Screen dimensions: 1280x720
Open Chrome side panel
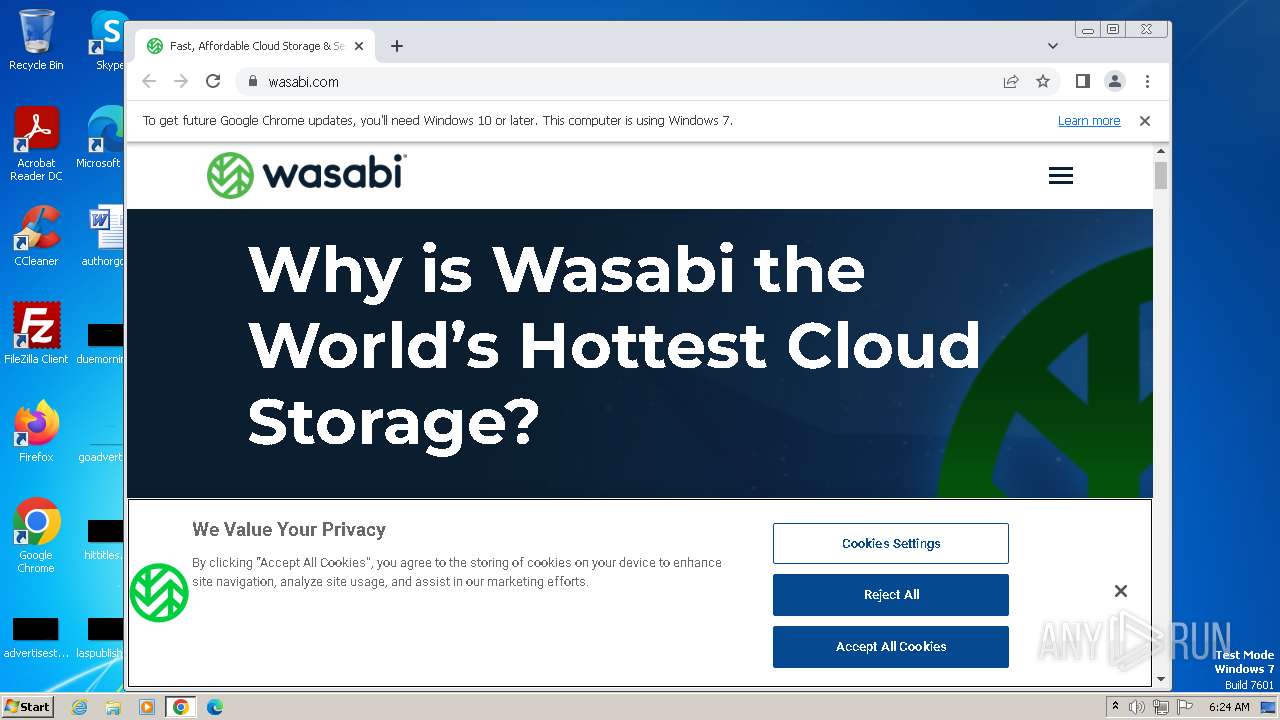(1082, 82)
